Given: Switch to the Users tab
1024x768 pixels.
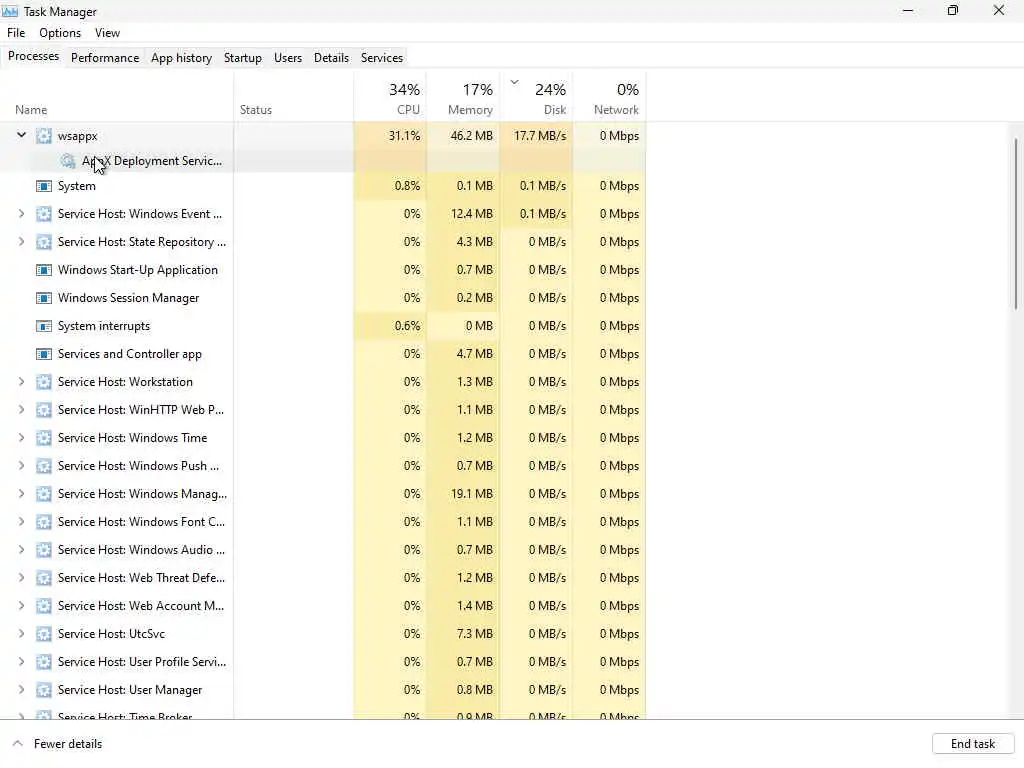Looking at the screenshot, I should pos(288,57).
